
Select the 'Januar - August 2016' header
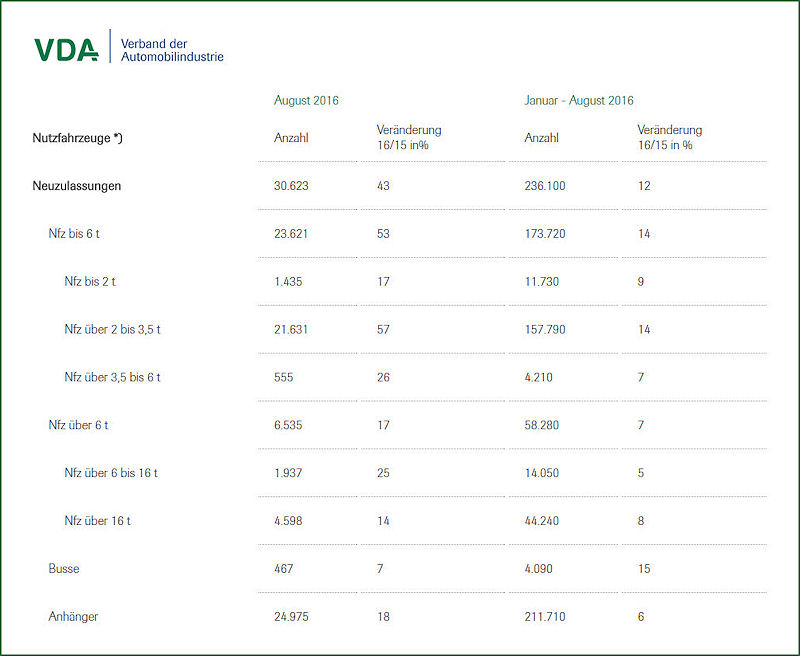pyautogui.click(x=579, y=100)
